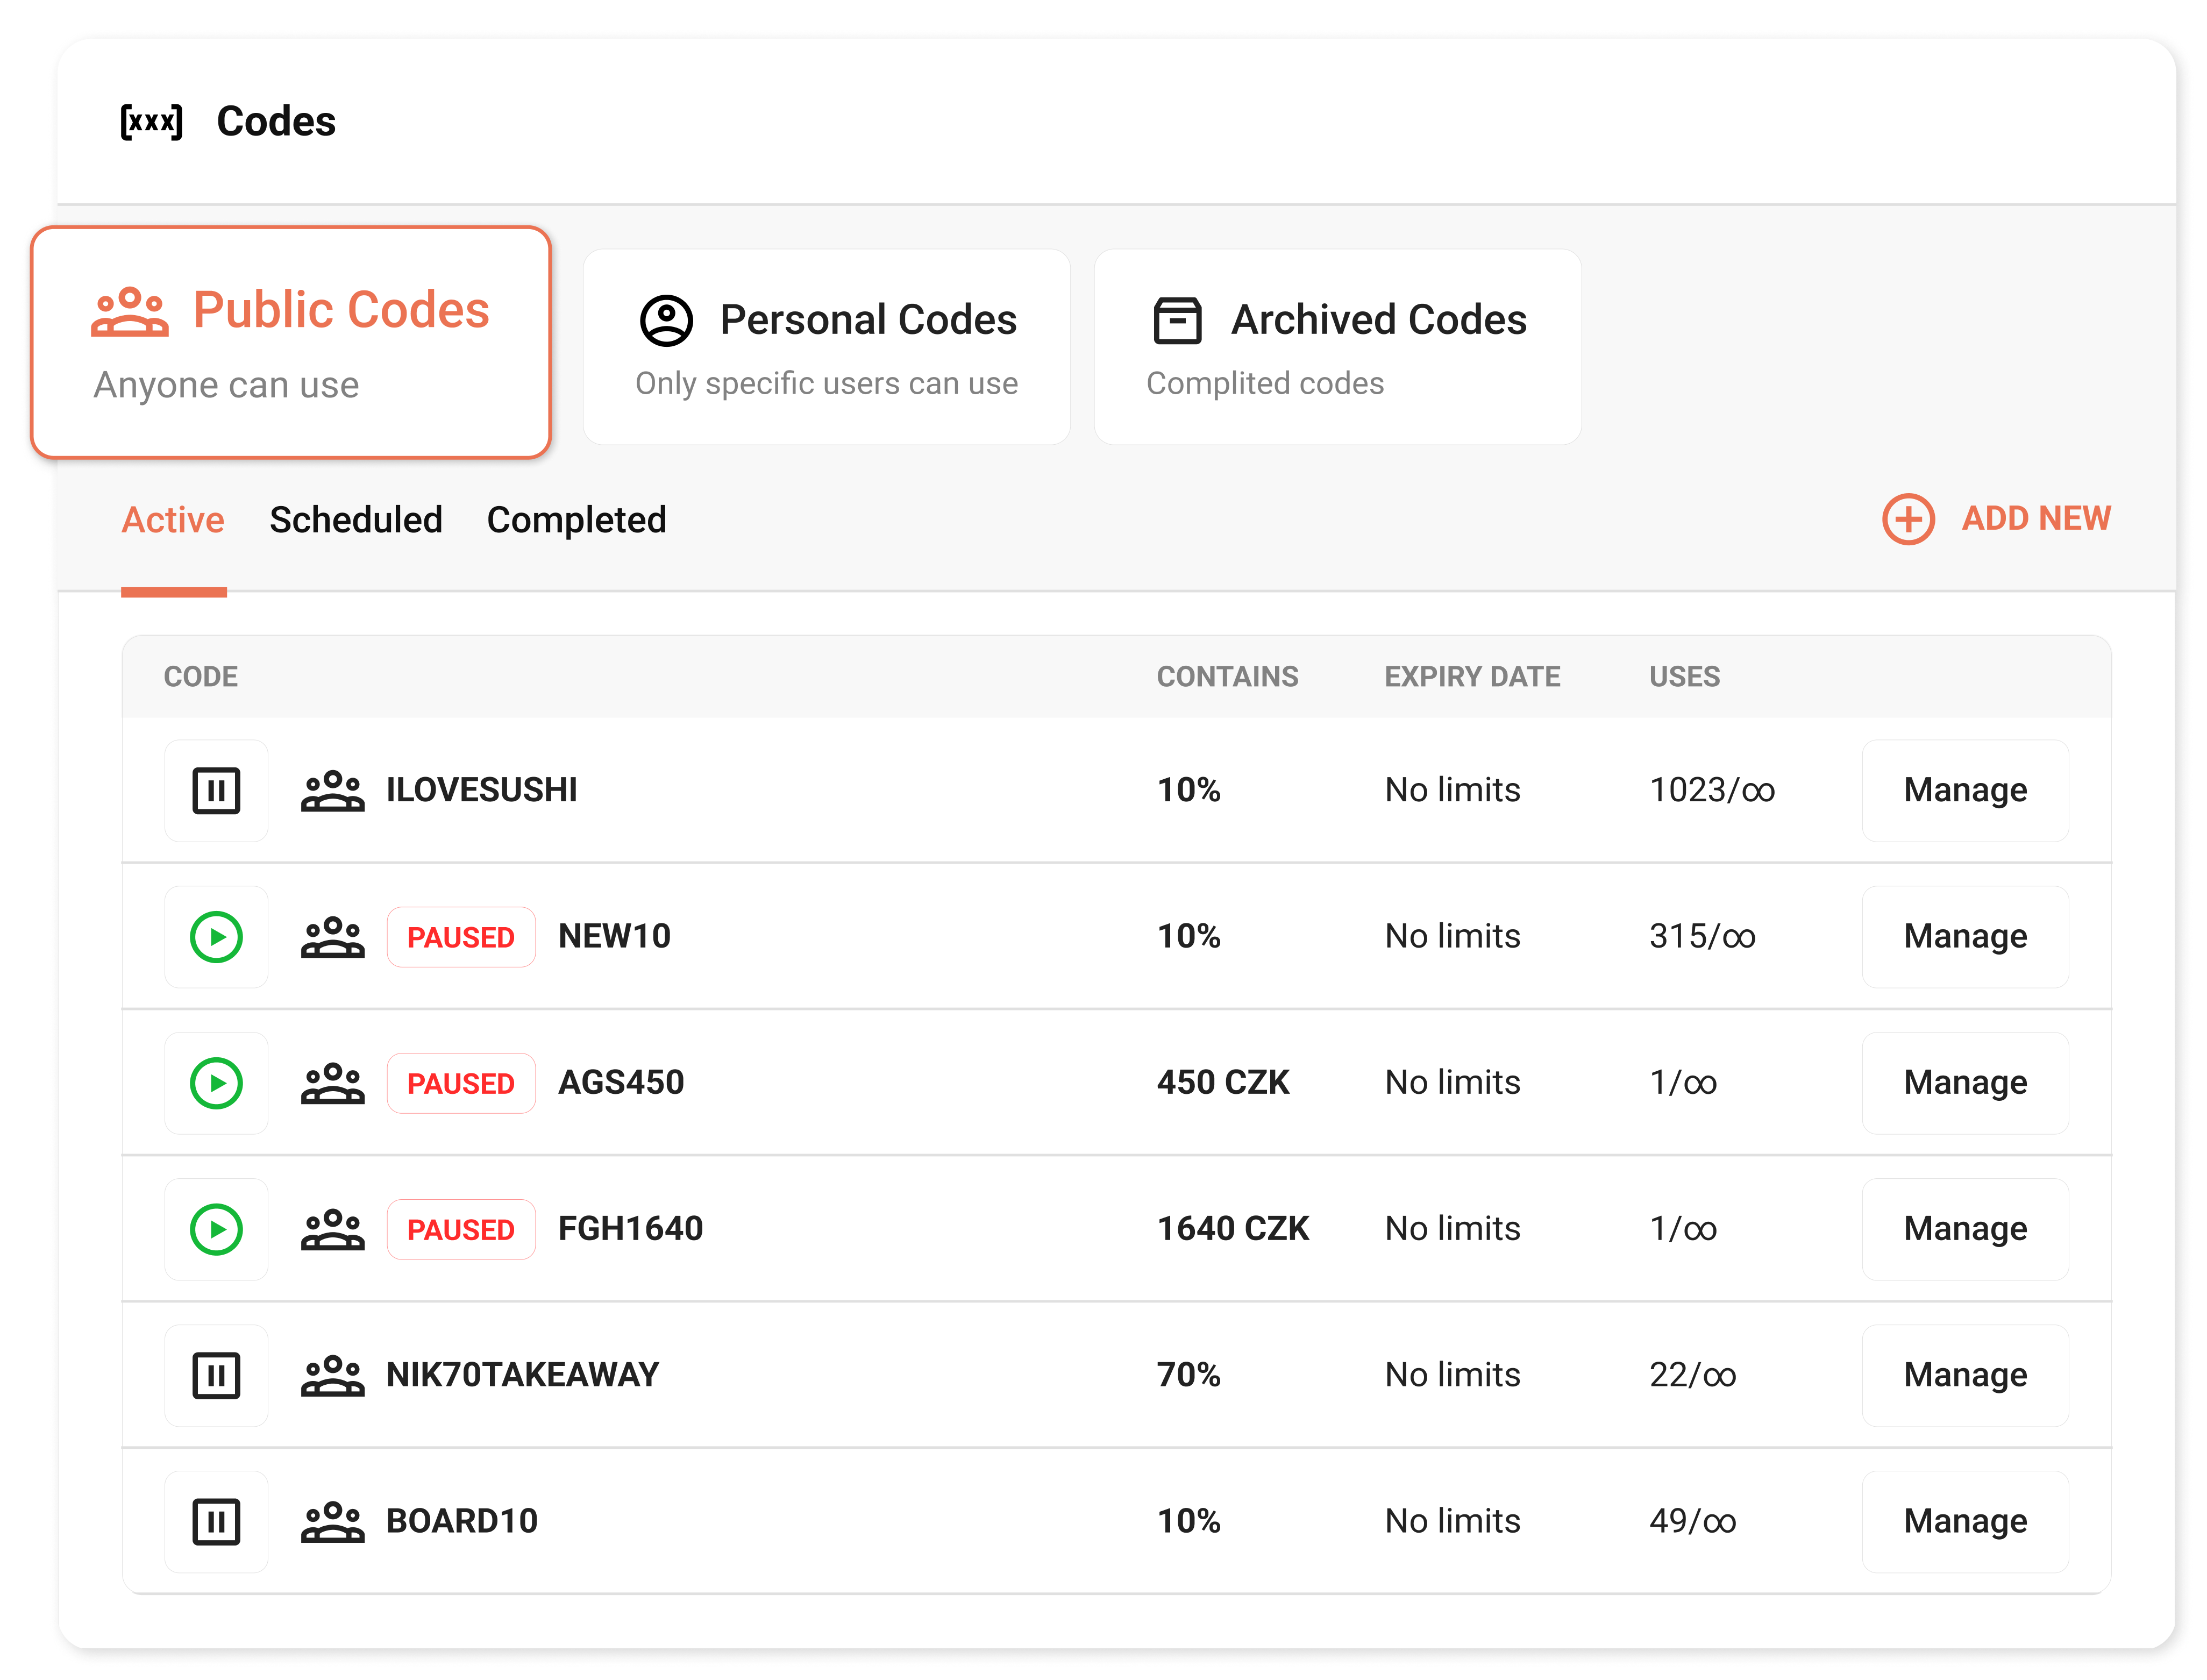2207x1680 pixels.
Task: Pause the ILOVESUSHI code
Action: pos(216,790)
